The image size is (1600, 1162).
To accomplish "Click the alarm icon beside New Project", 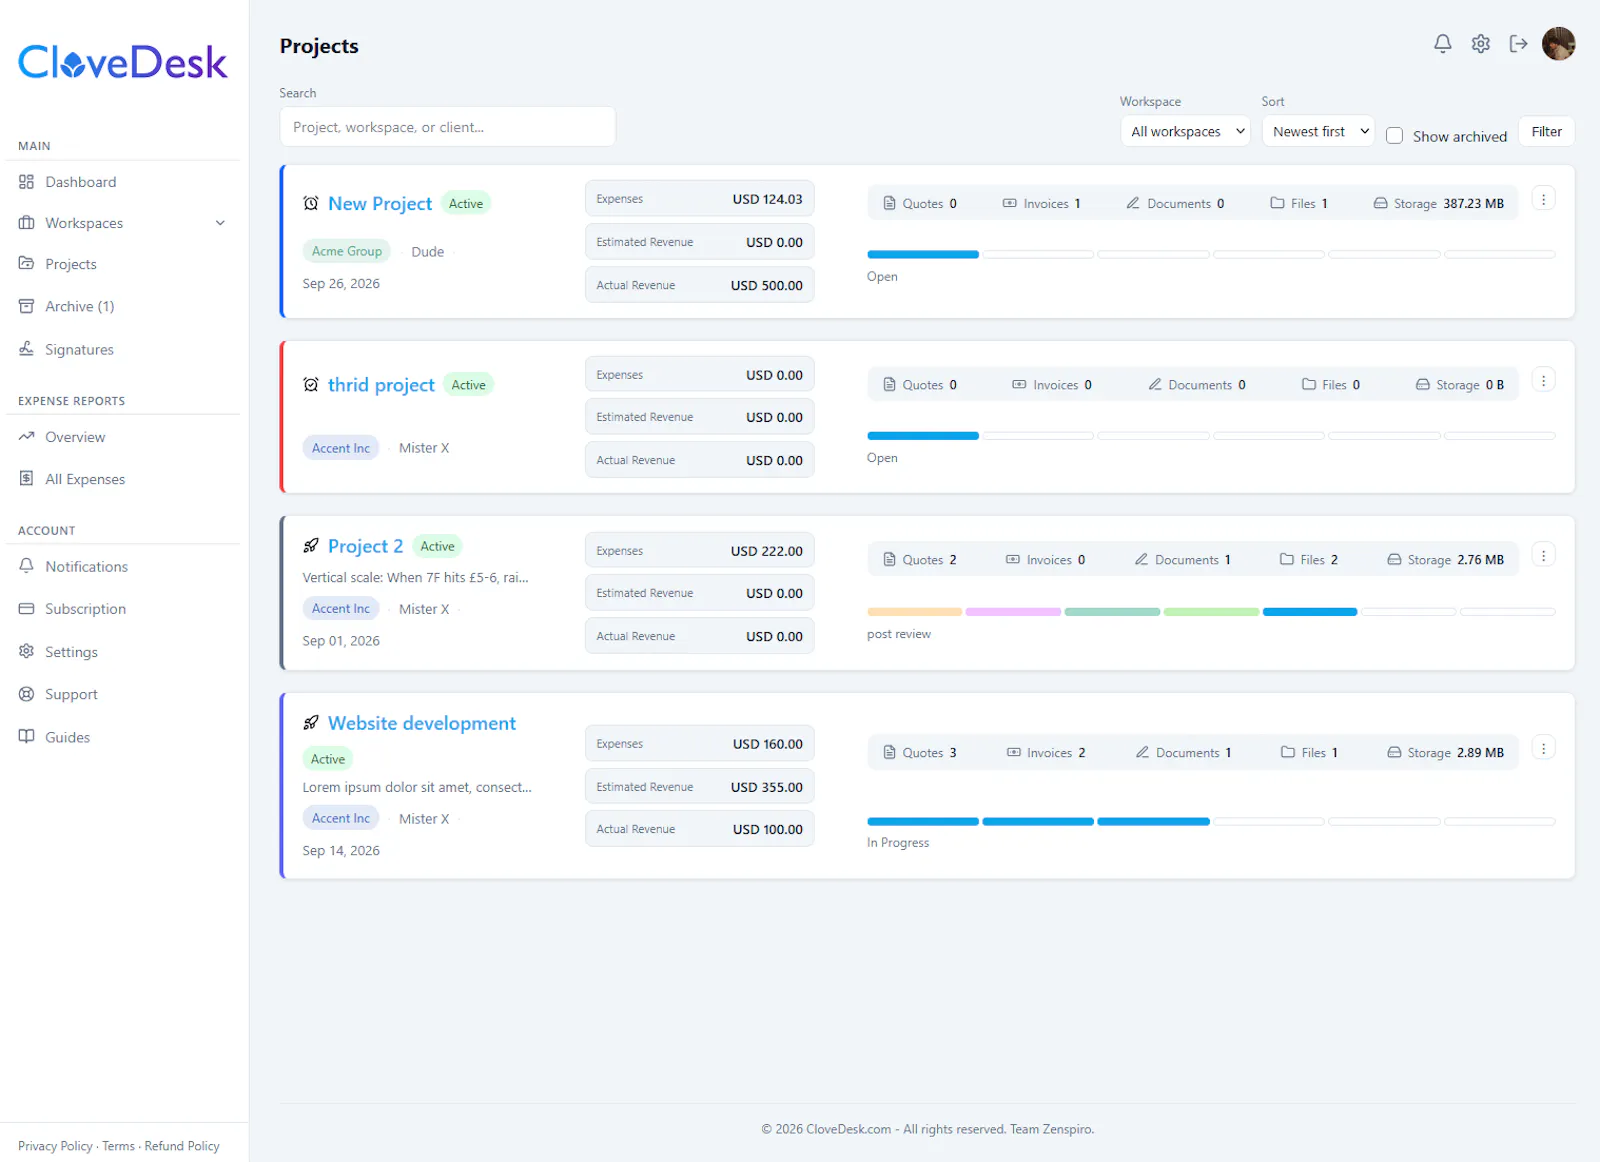I will pos(311,203).
